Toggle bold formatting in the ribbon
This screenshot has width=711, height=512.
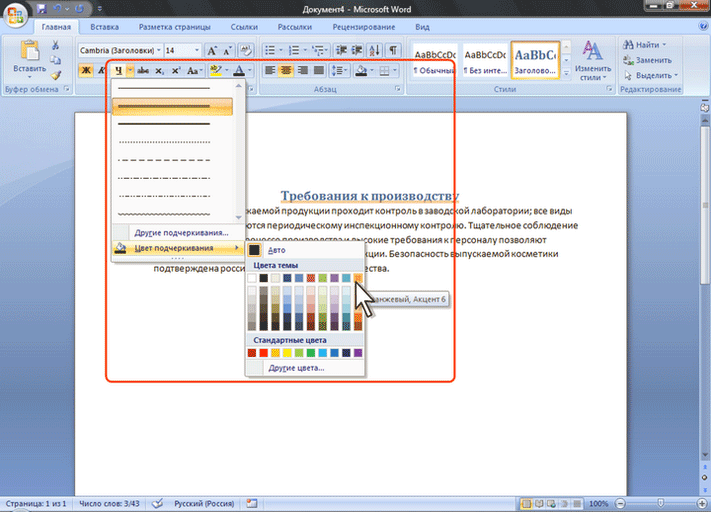tap(85, 70)
